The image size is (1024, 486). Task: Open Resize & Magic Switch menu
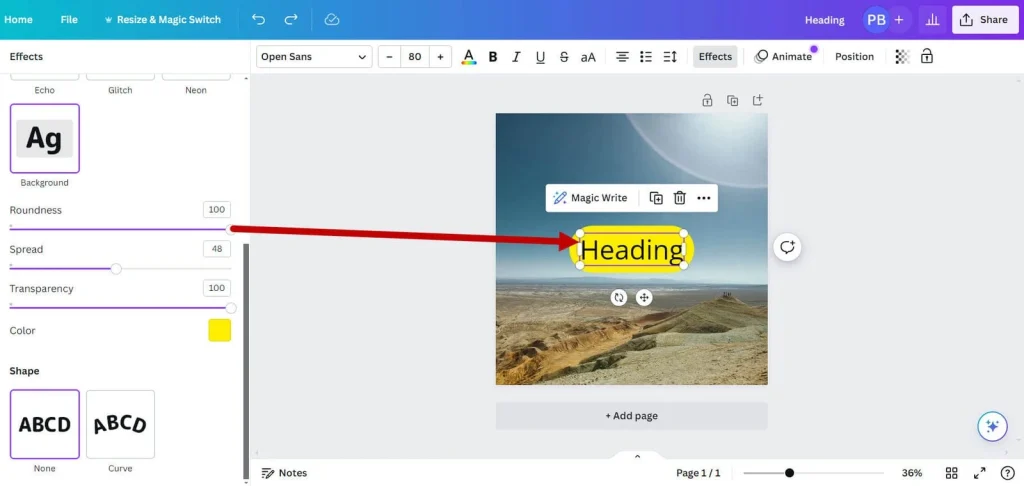point(162,20)
